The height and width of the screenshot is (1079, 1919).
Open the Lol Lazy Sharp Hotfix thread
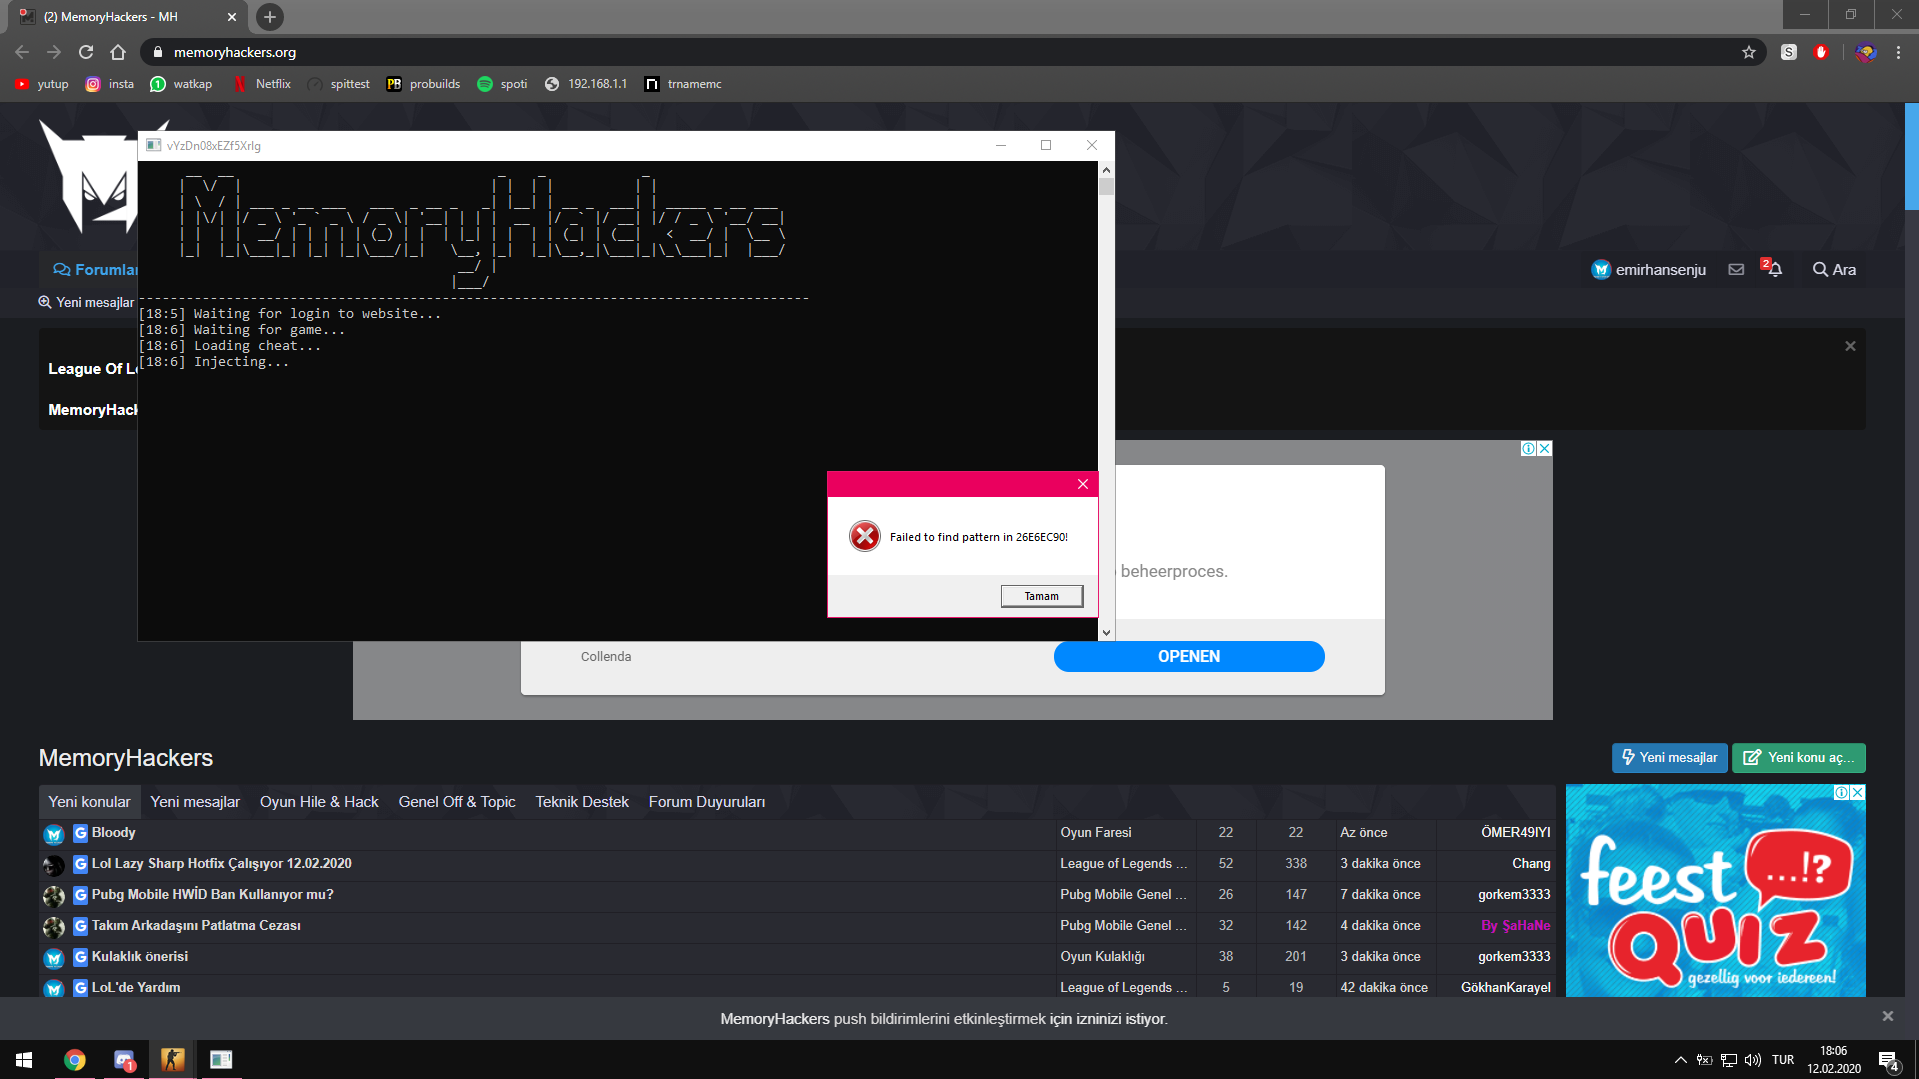click(222, 863)
